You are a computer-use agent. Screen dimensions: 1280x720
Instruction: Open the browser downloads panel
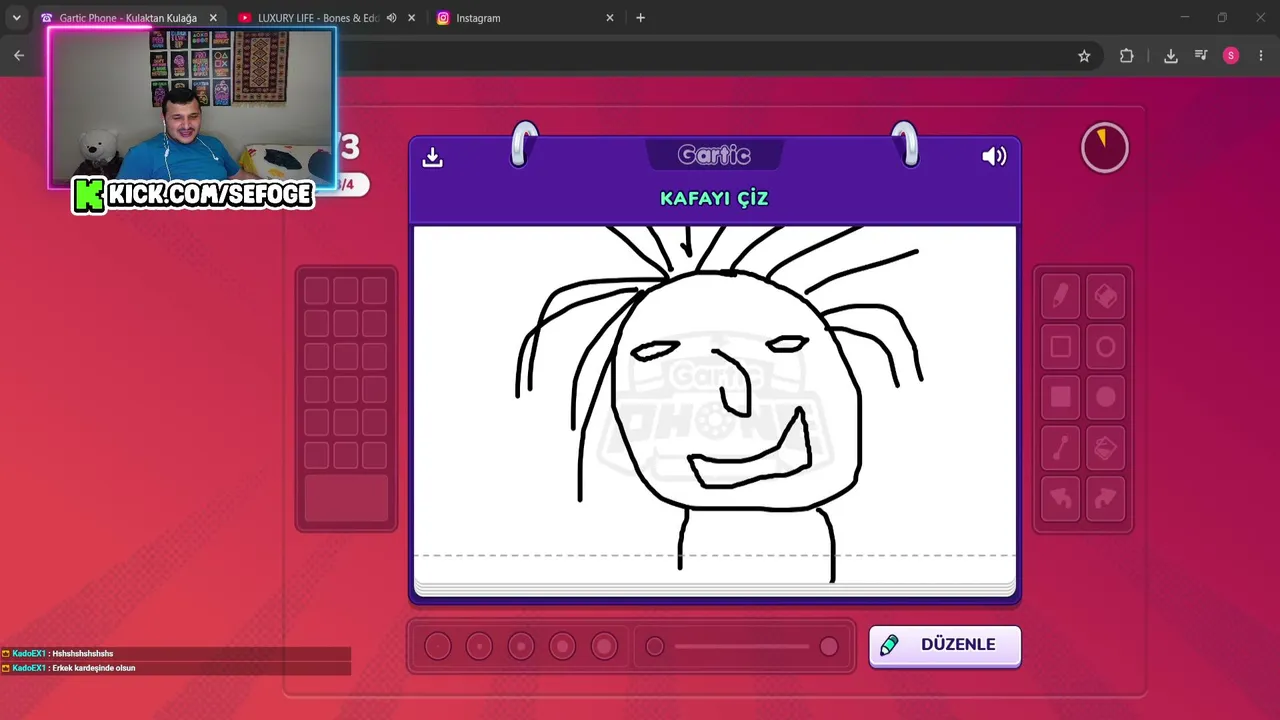tap(1171, 56)
